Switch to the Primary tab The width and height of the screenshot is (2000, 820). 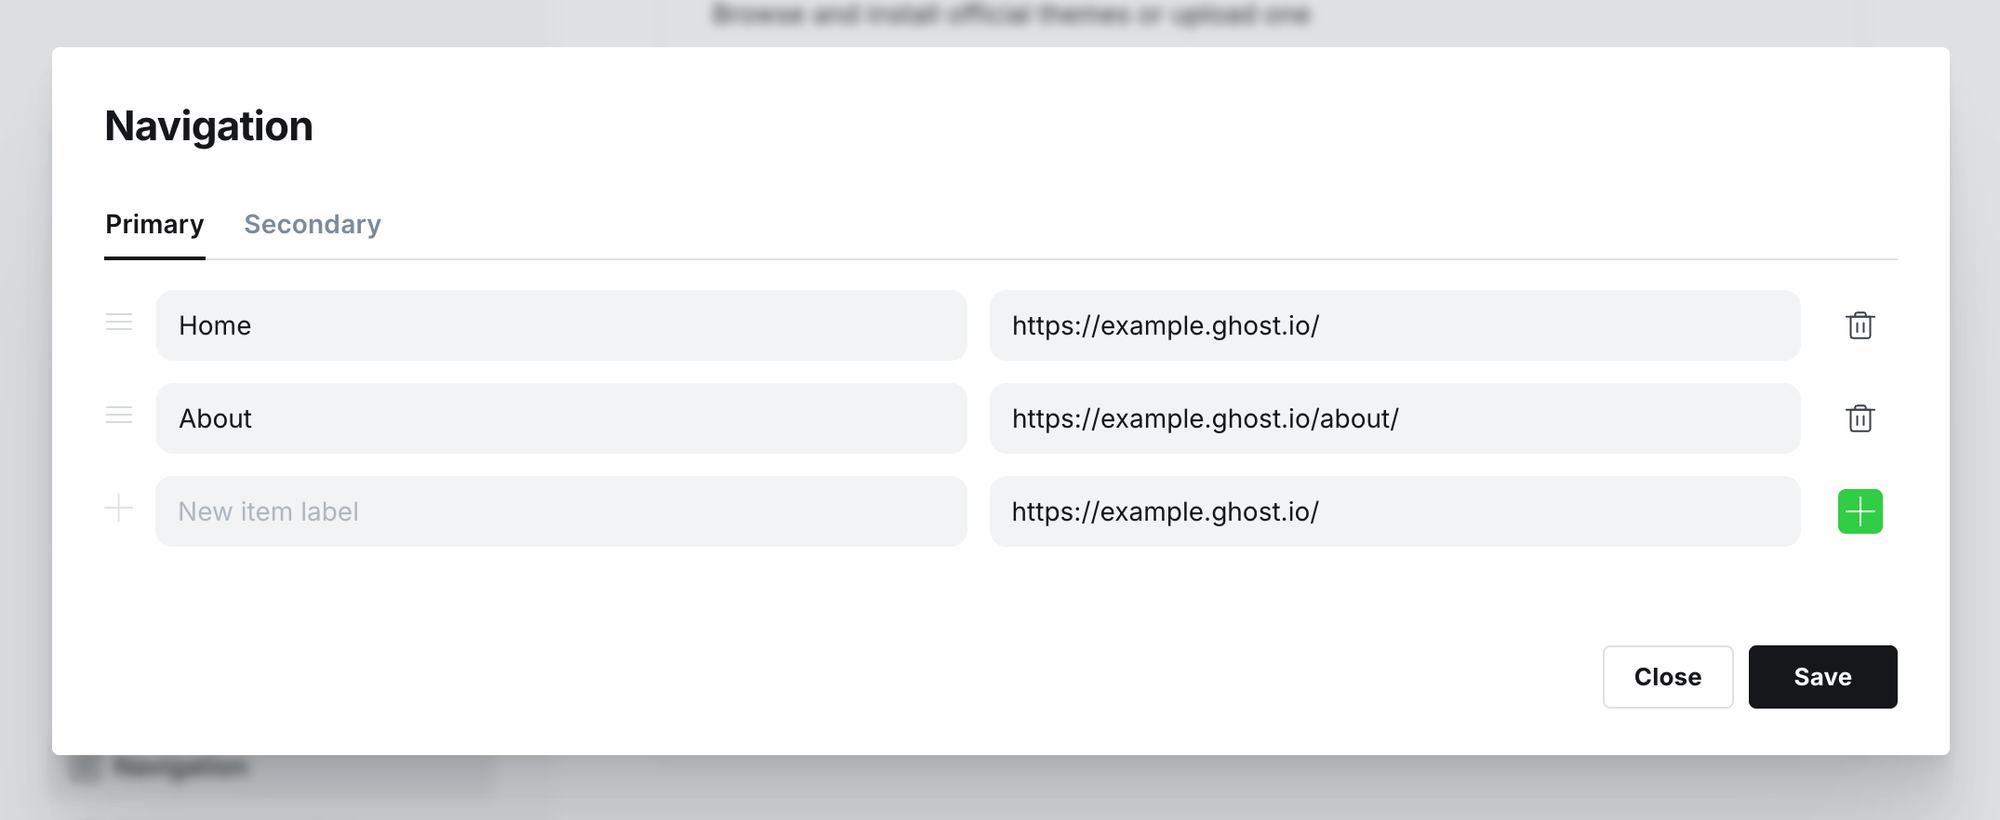point(155,225)
